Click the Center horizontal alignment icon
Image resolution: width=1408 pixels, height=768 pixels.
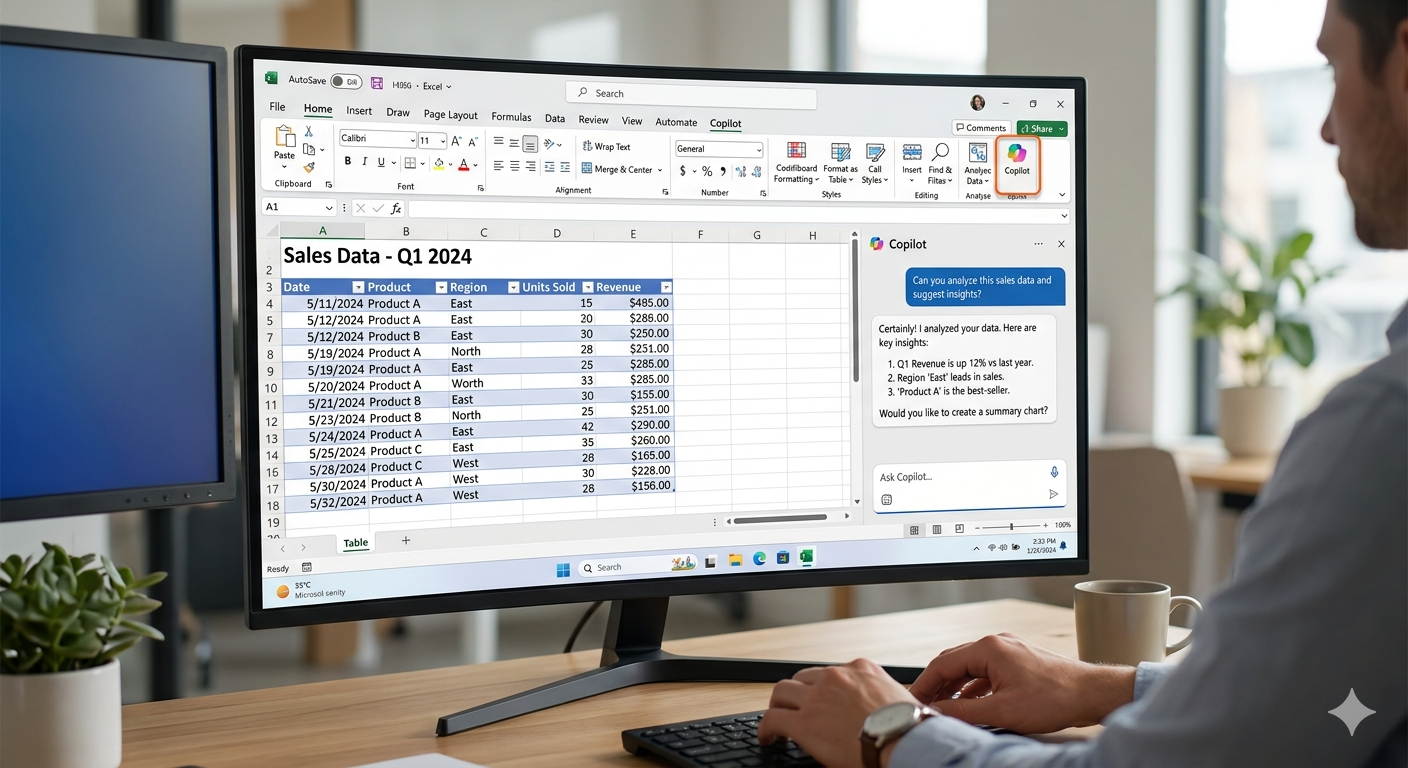[514, 166]
